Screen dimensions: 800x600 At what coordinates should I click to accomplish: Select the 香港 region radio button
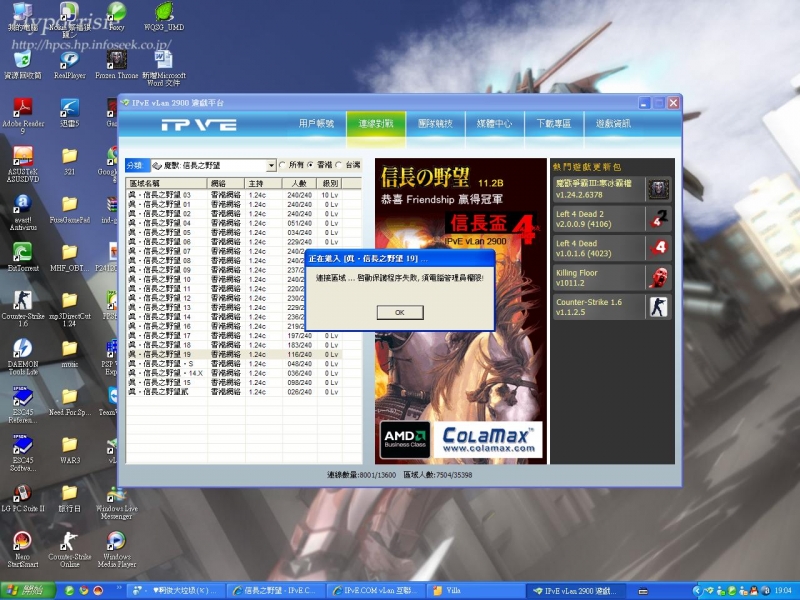pos(311,165)
